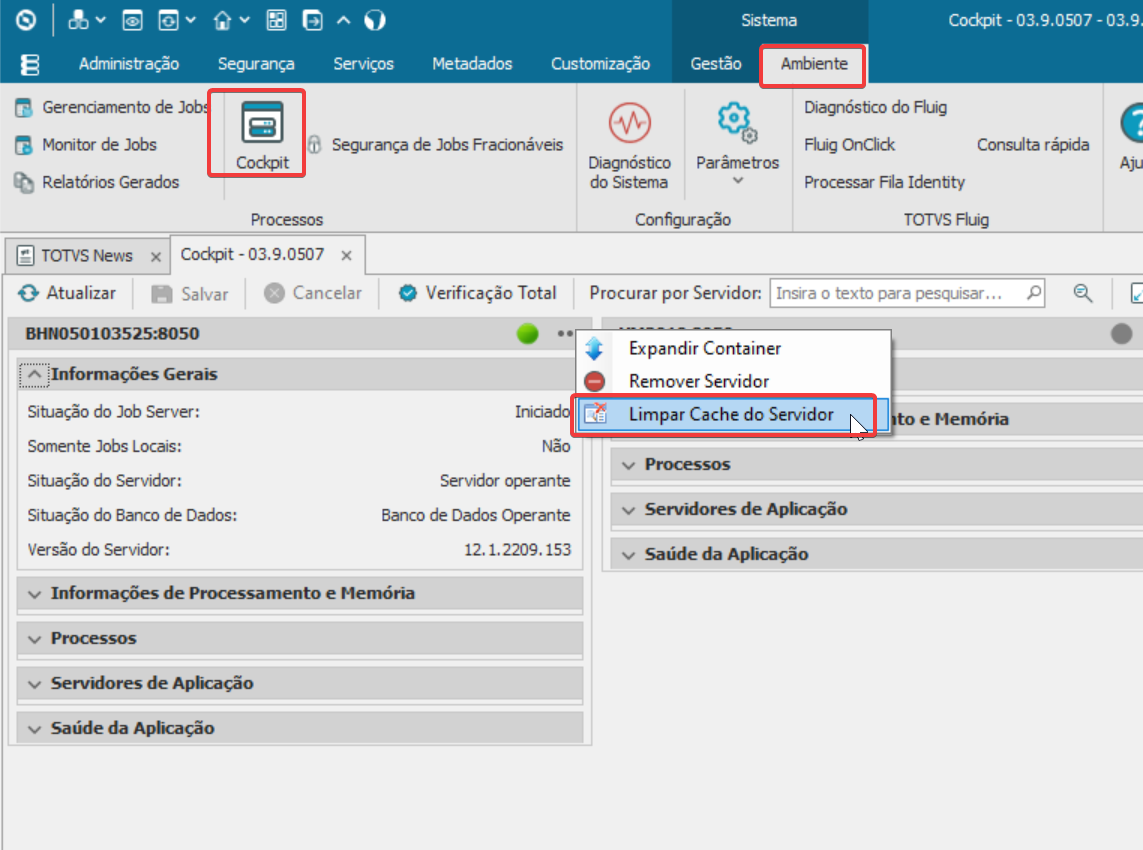1143x850 pixels.
Task: Open the Metadados ribbon tab
Action: [472, 64]
